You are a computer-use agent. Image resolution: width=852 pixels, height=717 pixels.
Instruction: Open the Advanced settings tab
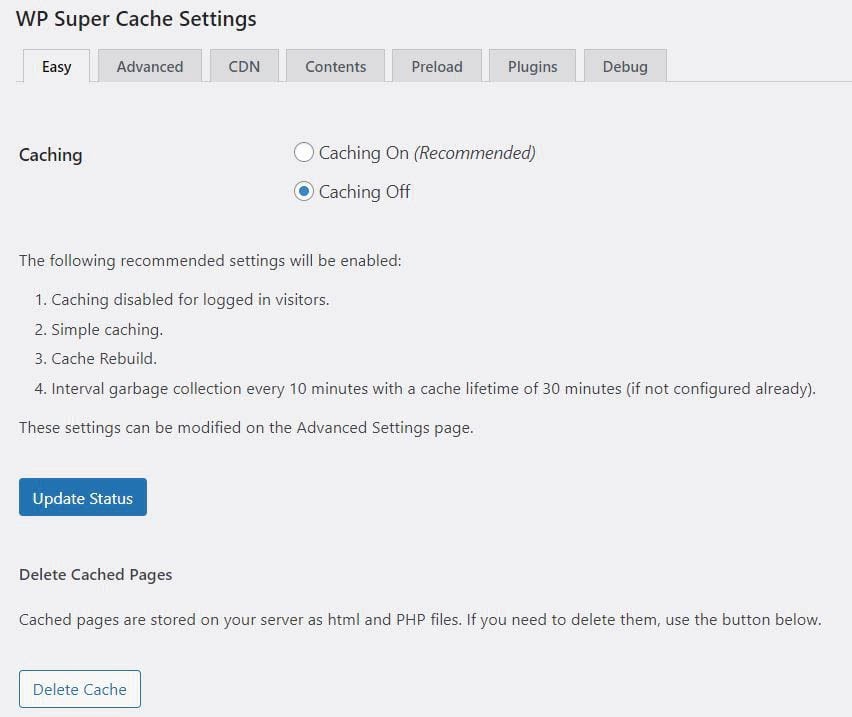point(150,67)
